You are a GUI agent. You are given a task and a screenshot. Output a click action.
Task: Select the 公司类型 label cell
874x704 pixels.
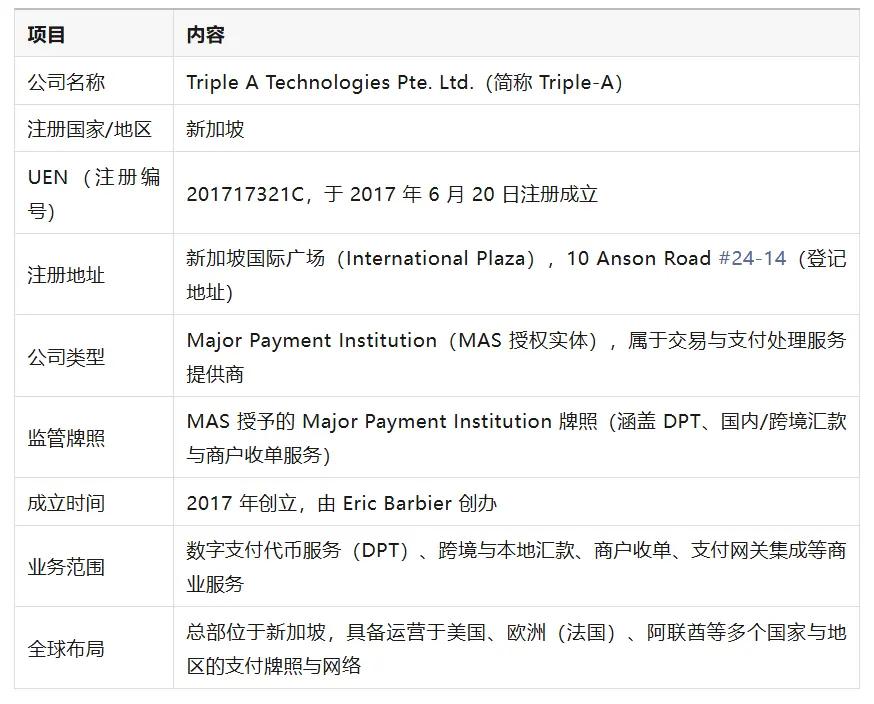[66, 357]
